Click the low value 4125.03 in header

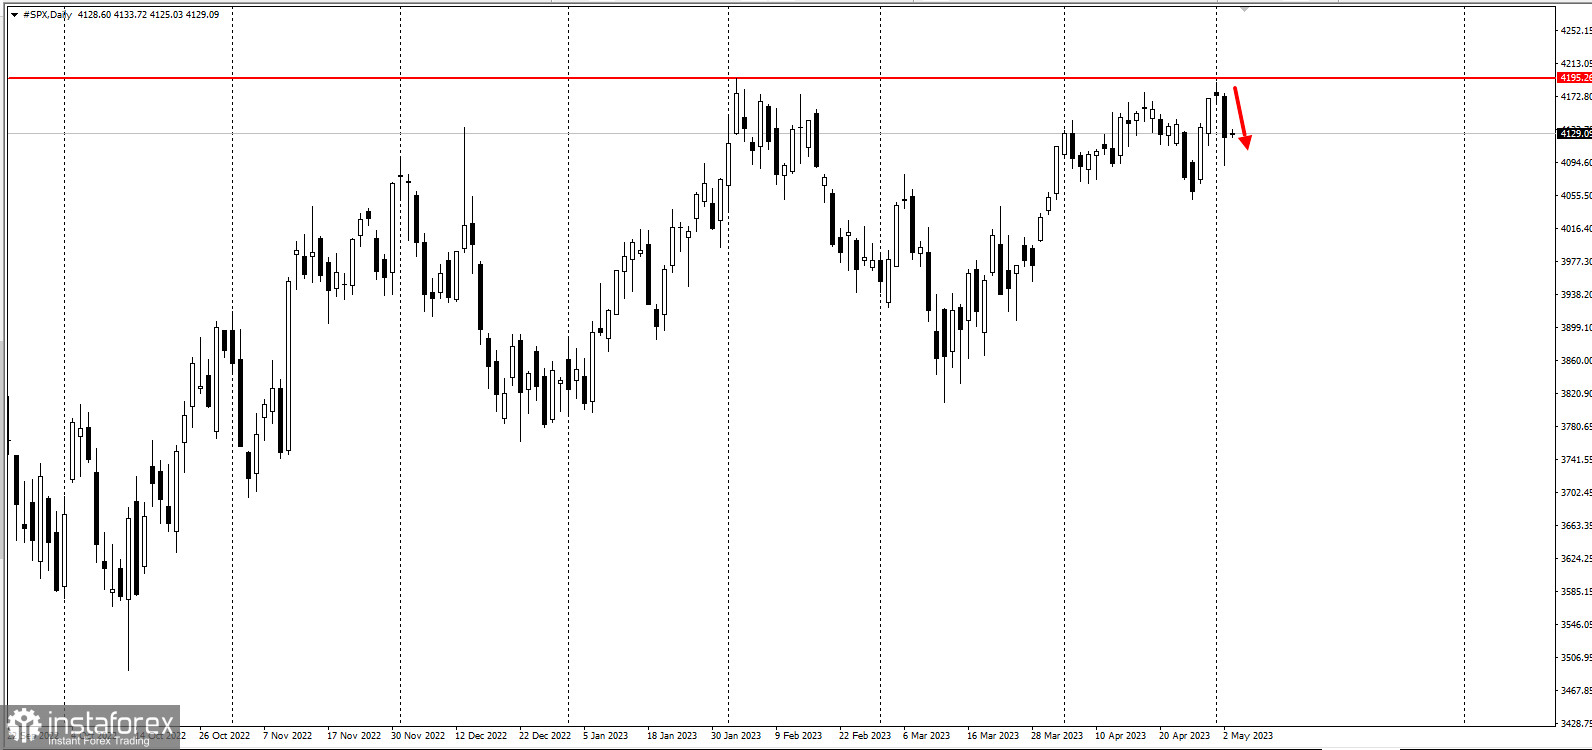166,14
